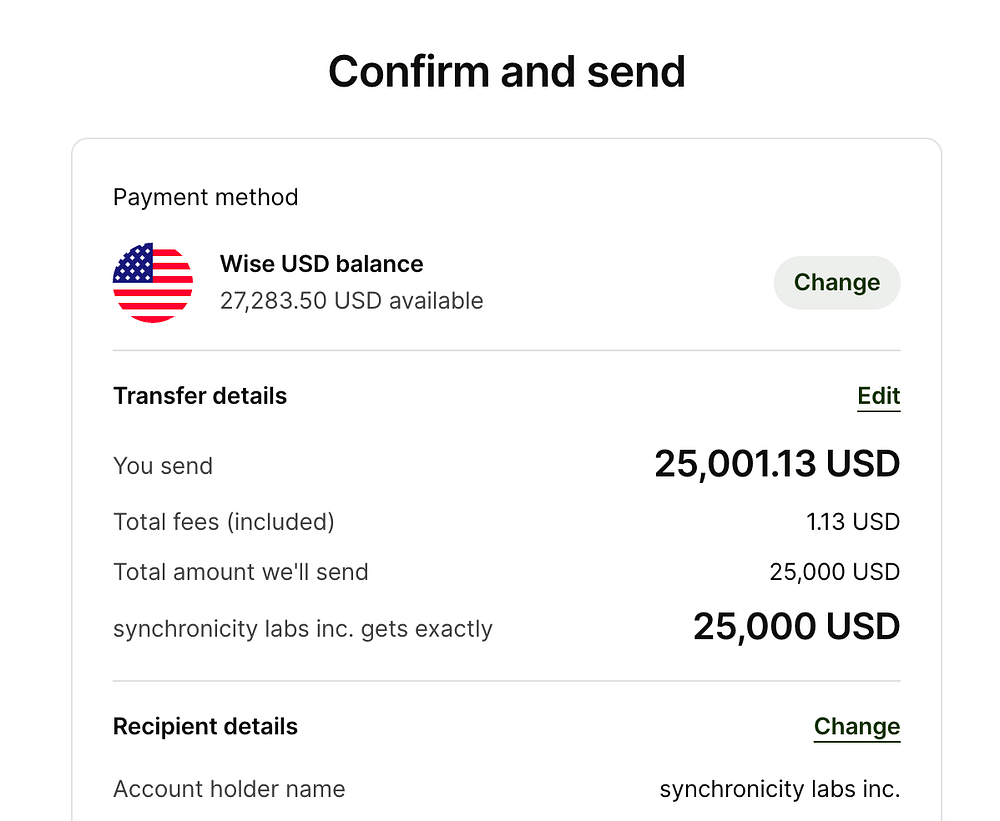Viewport: 1000px width, 821px height.
Task: Click the US flag currency icon
Action: click(153, 283)
